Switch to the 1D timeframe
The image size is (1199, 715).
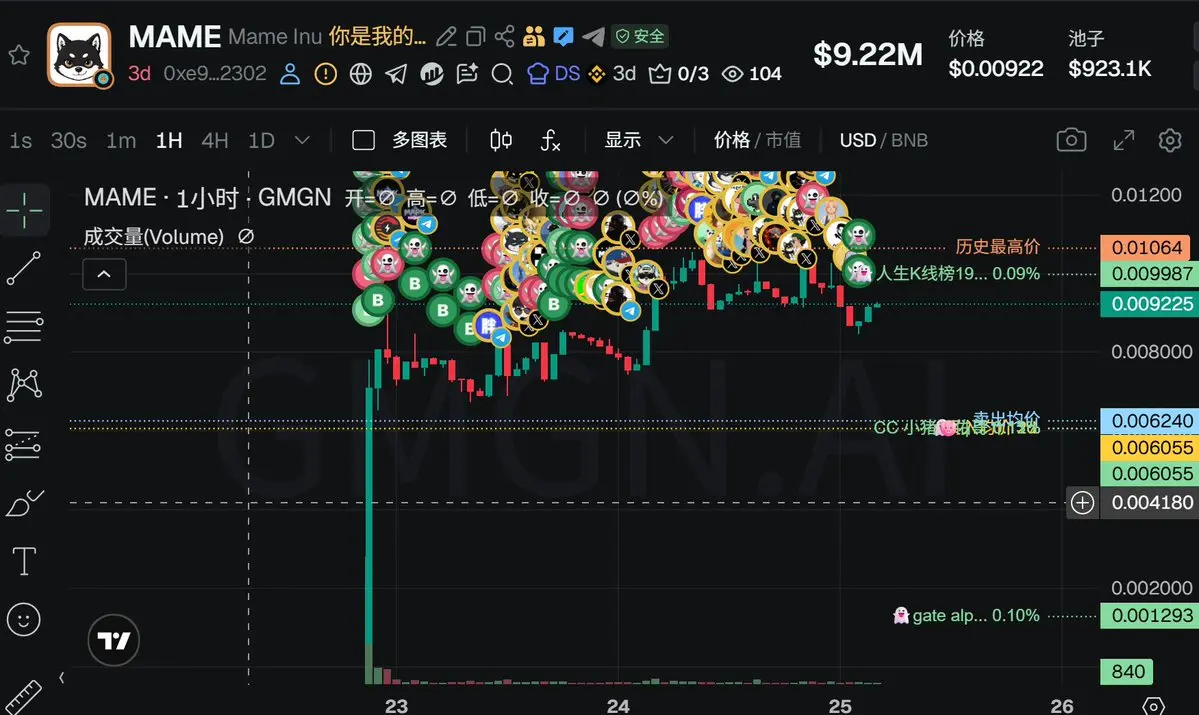coord(262,141)
